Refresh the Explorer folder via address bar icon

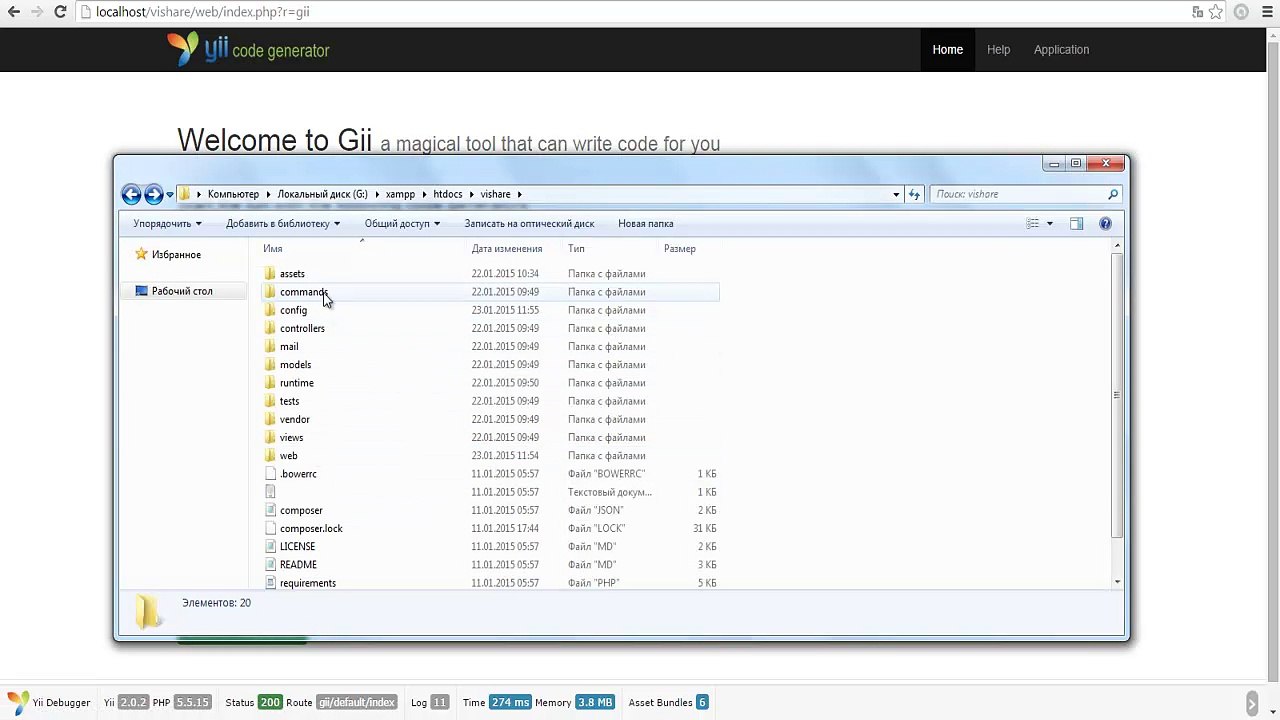click(x=914, y=194)
